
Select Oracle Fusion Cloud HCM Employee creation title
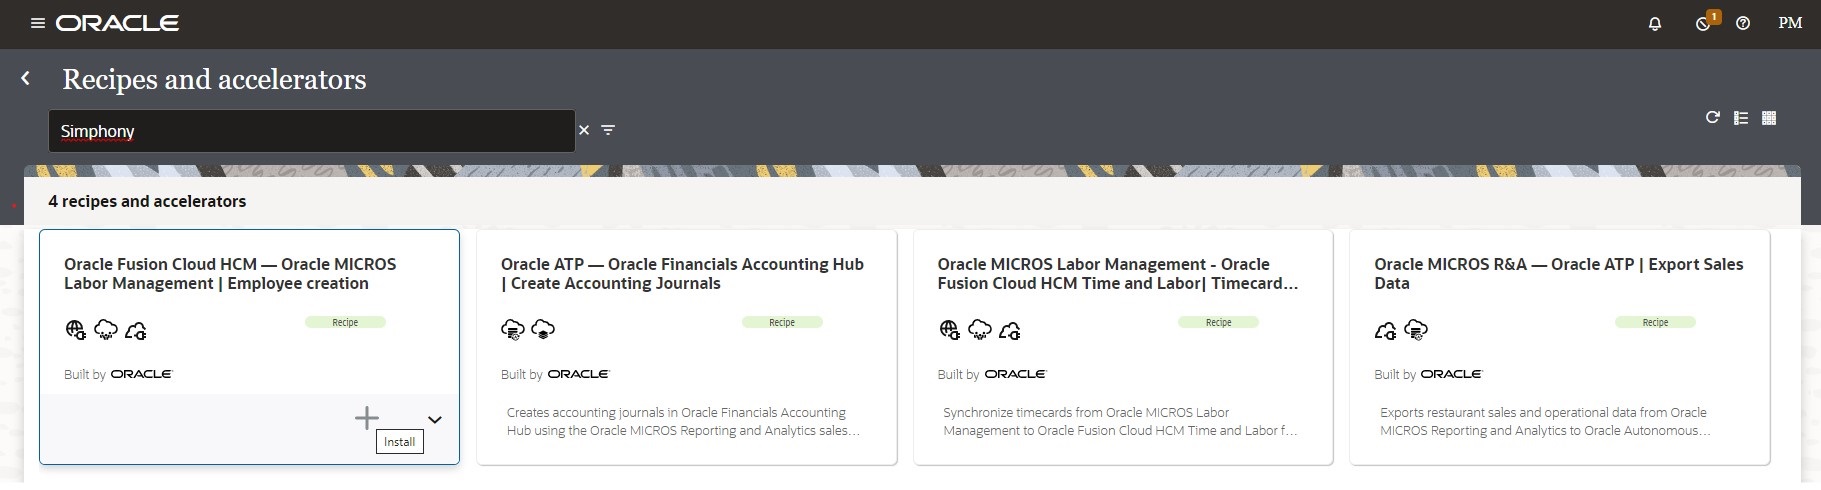click(x=230, y=274)
